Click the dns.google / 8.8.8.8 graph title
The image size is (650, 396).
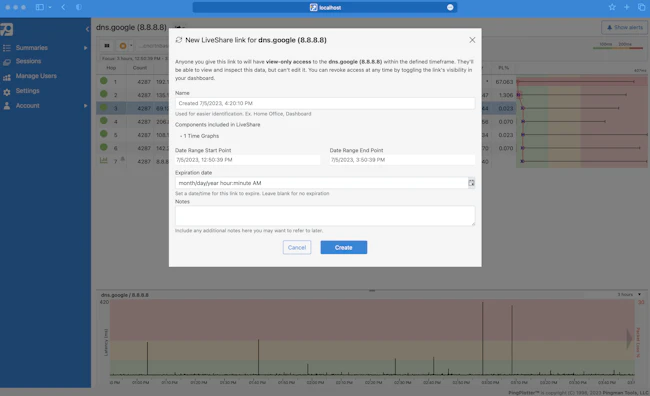[x=125, y=295]
